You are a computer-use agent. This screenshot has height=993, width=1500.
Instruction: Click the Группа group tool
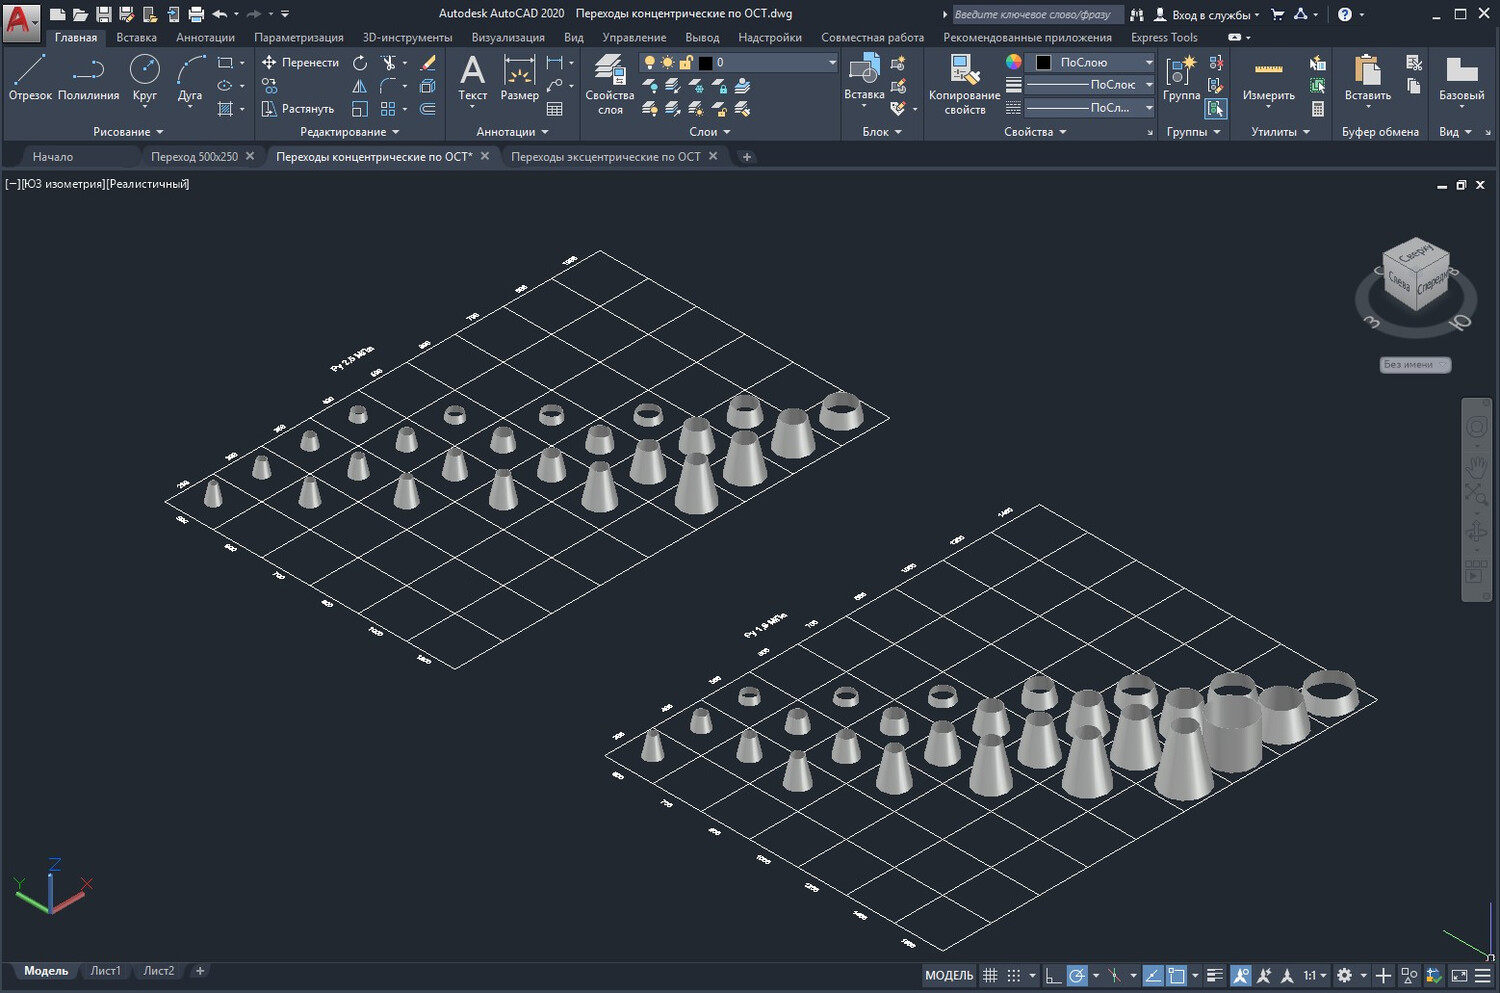coord(1181,78)
